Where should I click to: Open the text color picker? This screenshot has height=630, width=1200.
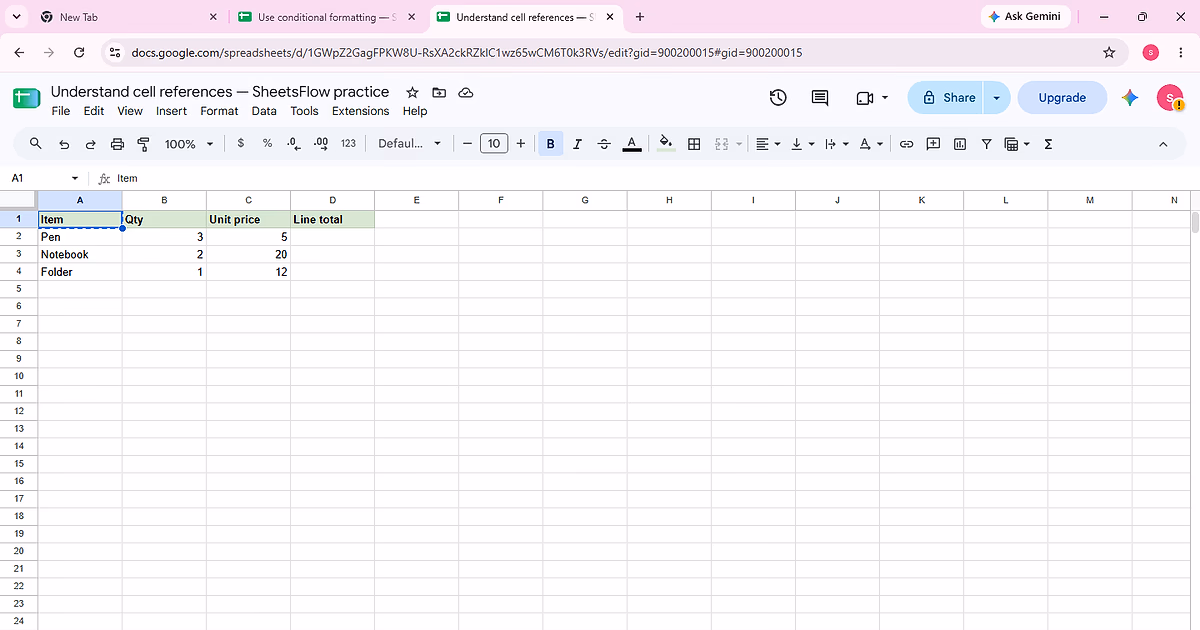point(631,144)
